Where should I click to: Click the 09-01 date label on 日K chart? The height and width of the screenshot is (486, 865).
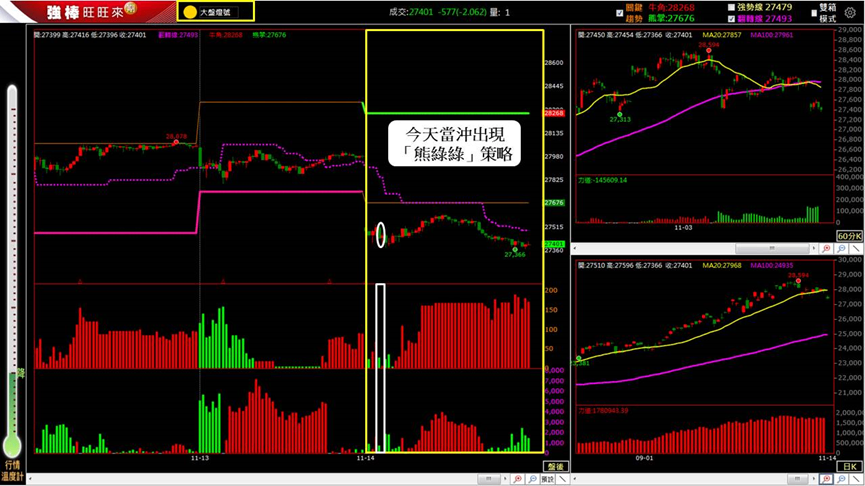644,458
